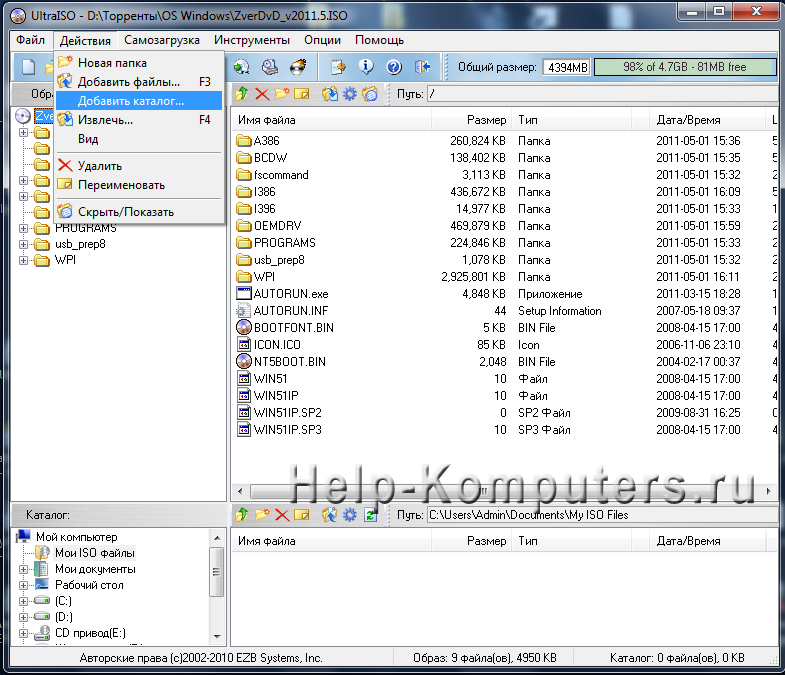
Task: Choose Переименовать from the menu
Action: tap(139, 185)
